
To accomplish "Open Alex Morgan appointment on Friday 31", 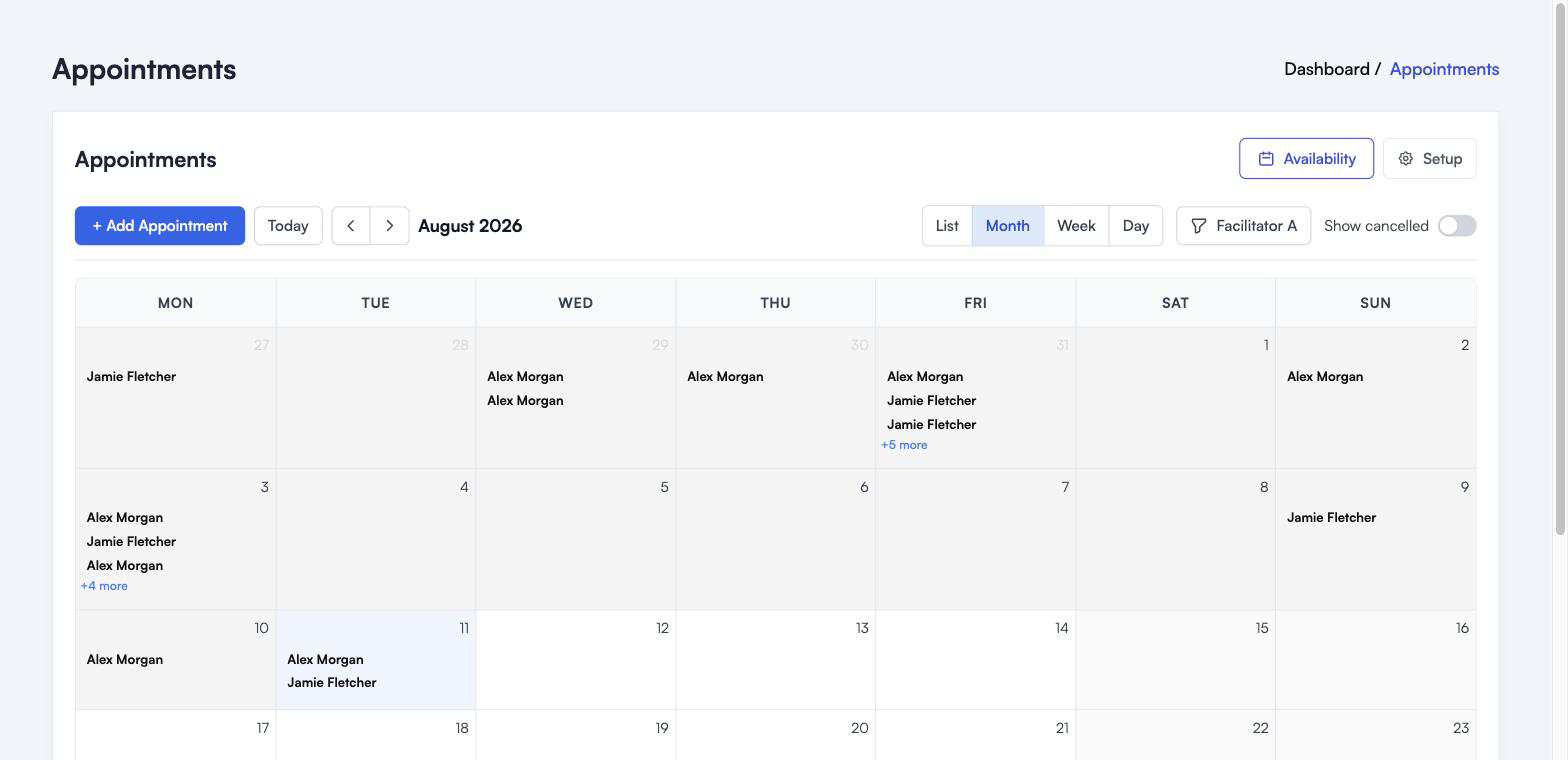I will [925, 377].
